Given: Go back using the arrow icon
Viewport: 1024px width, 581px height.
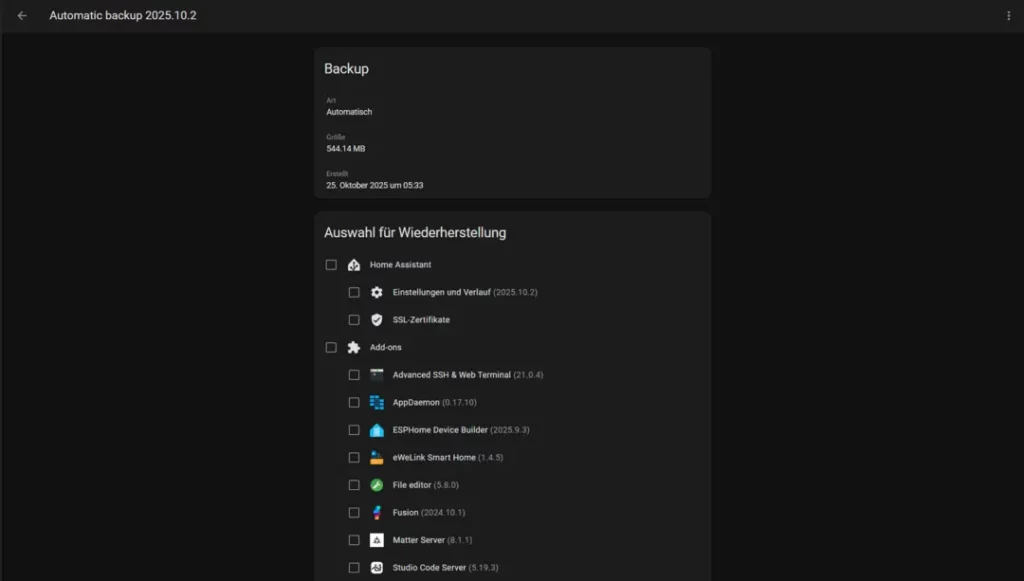Looking at the screenshot, I should click(22, 16).
